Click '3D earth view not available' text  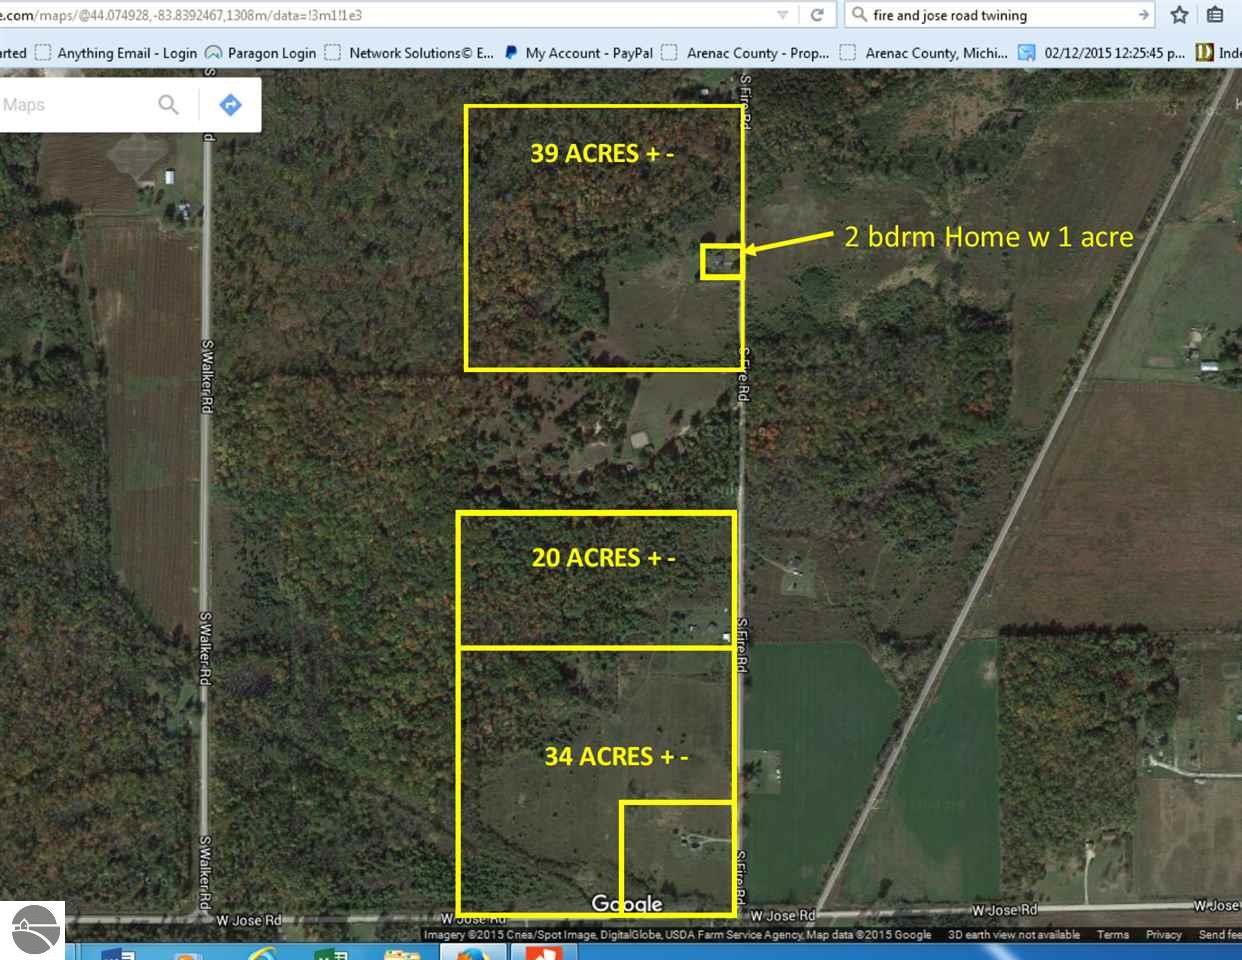pyautogui.click(x=1014, y=934)
